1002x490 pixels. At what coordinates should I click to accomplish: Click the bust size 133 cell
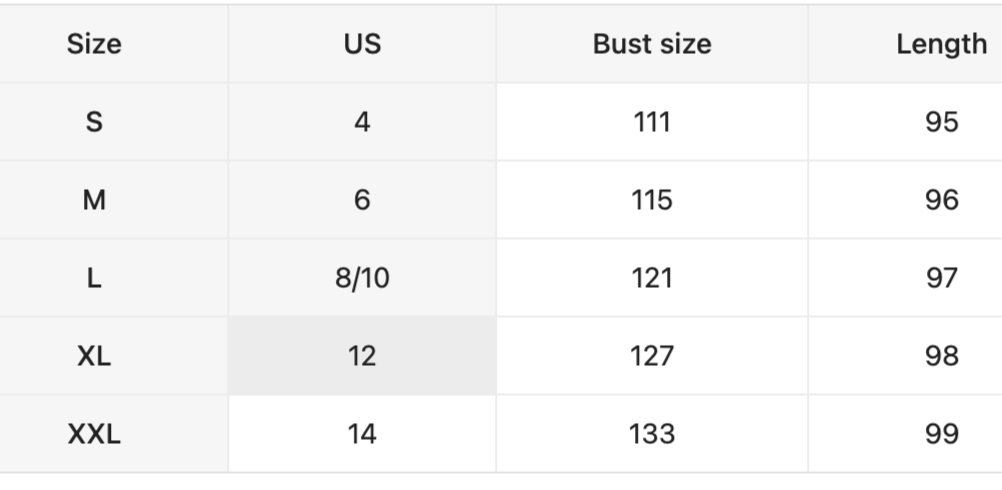point(652,434)
